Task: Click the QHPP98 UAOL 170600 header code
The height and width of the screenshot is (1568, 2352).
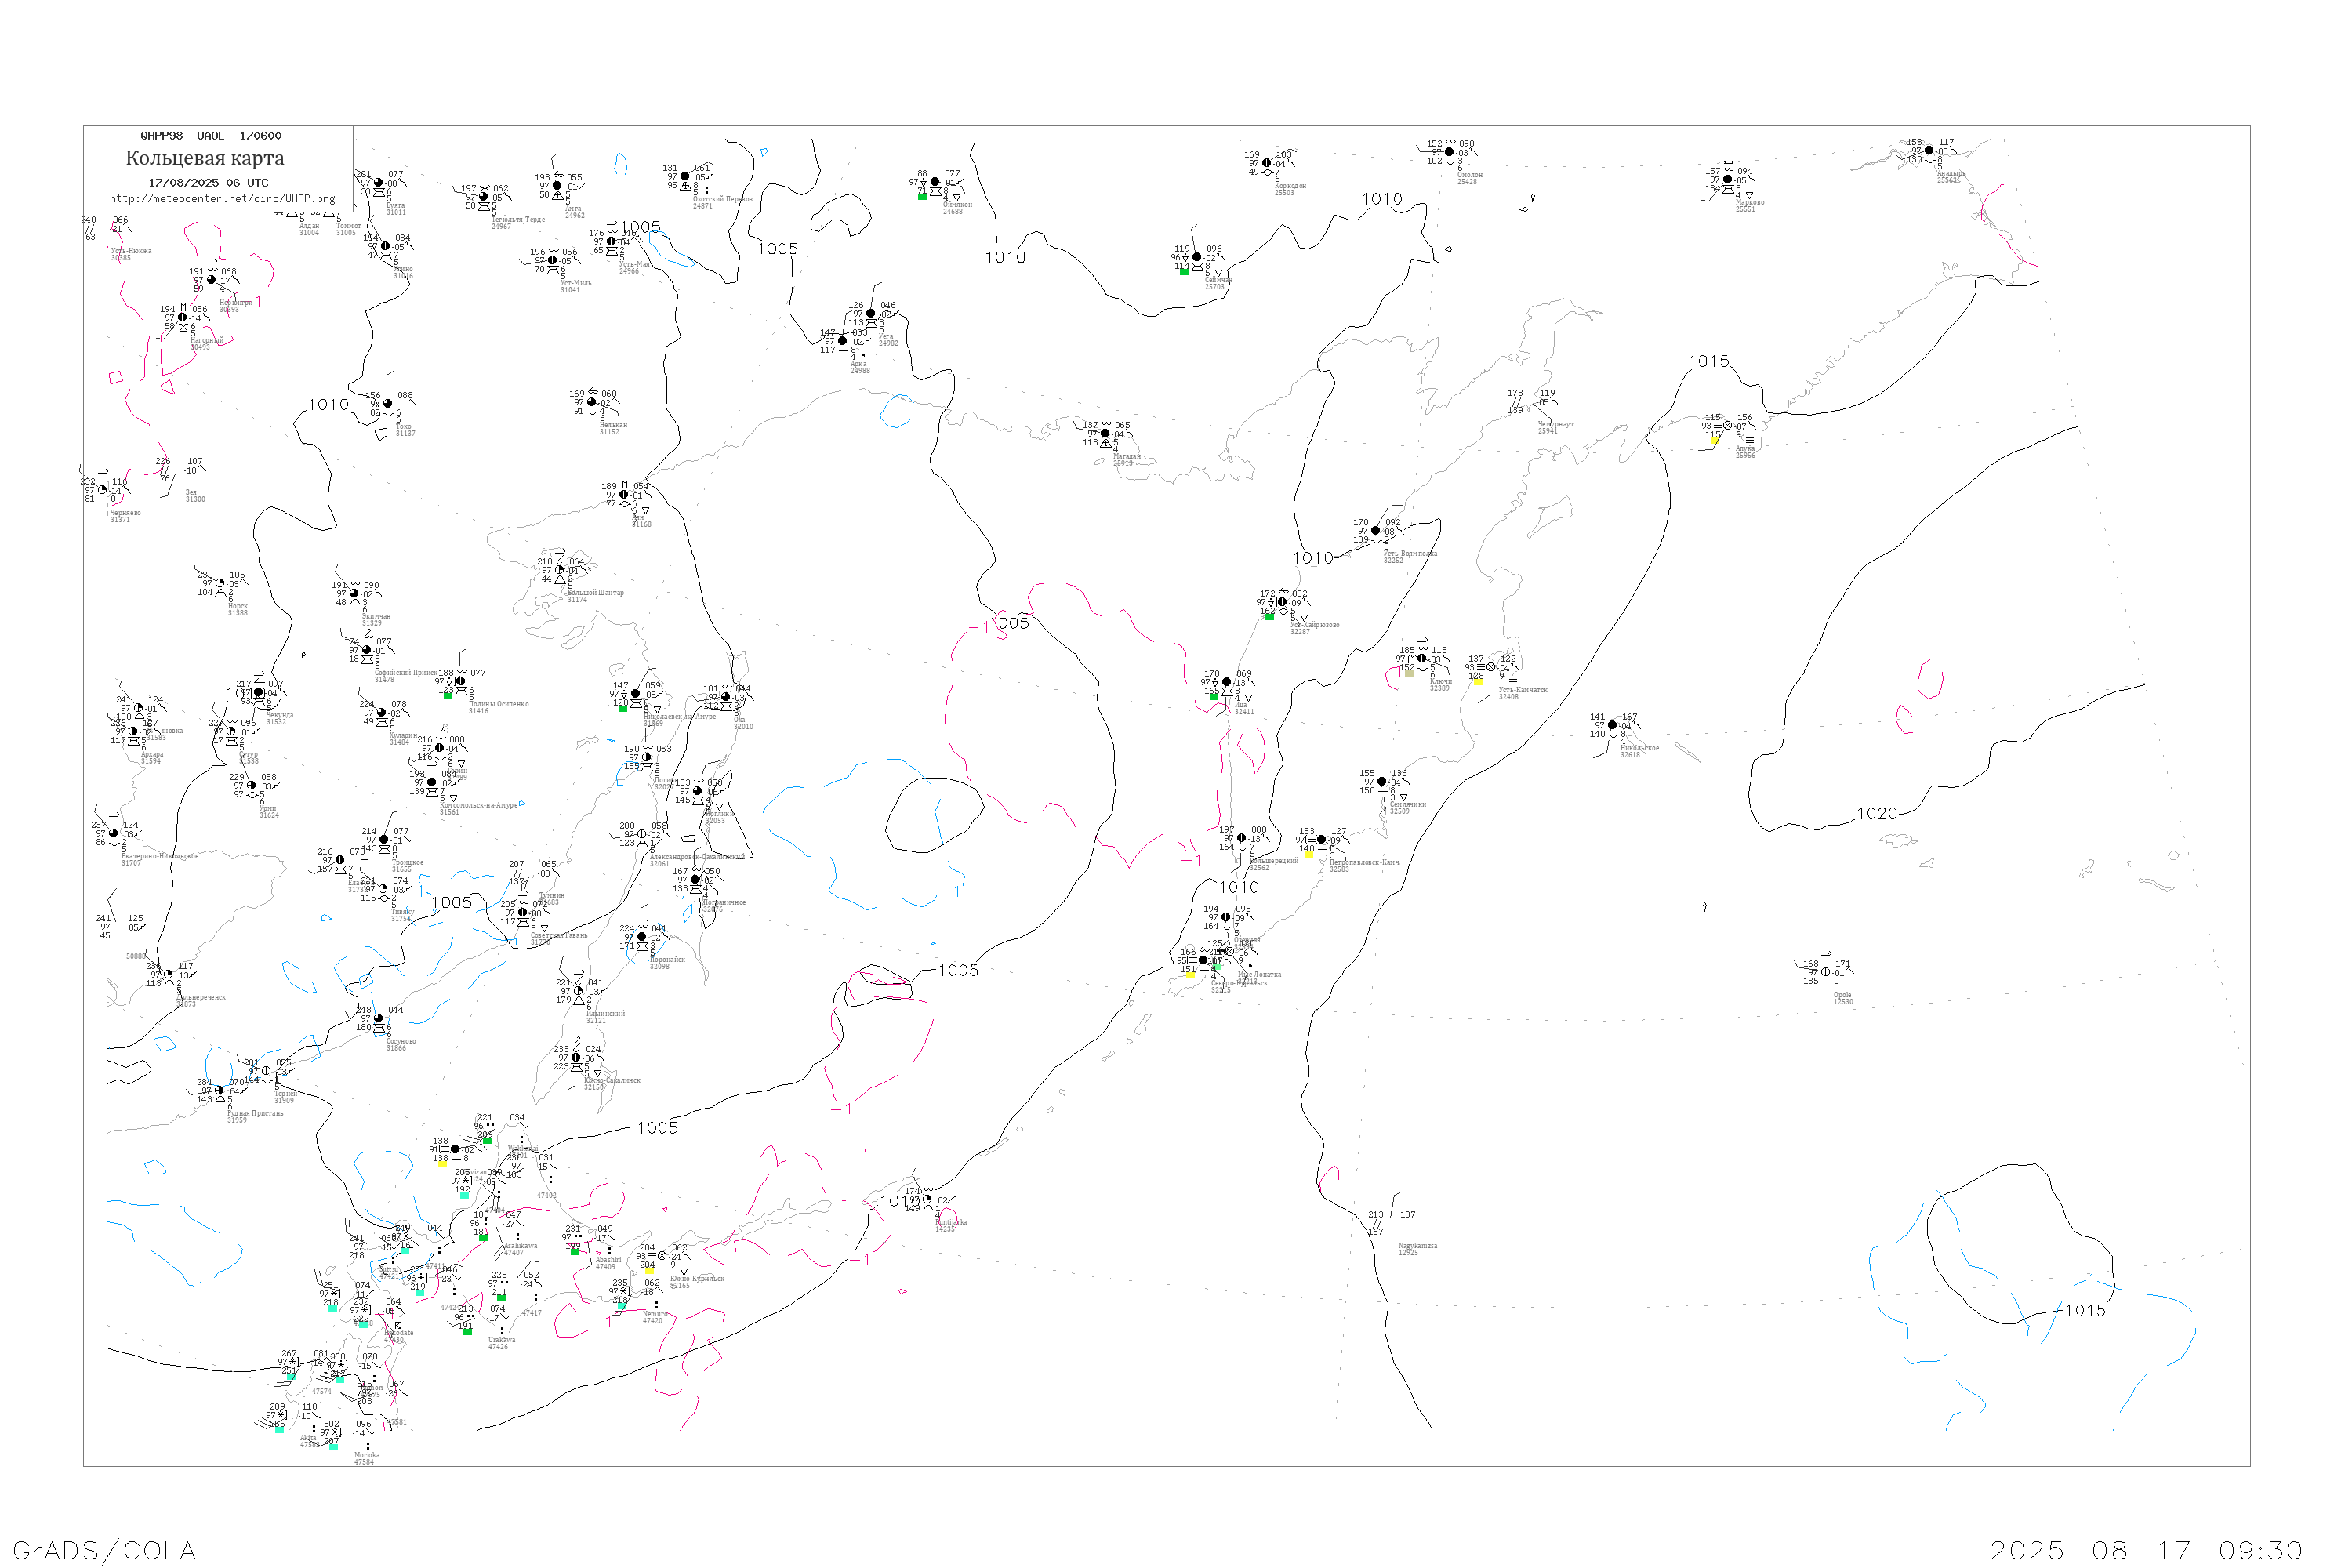Action: (211, 136)
